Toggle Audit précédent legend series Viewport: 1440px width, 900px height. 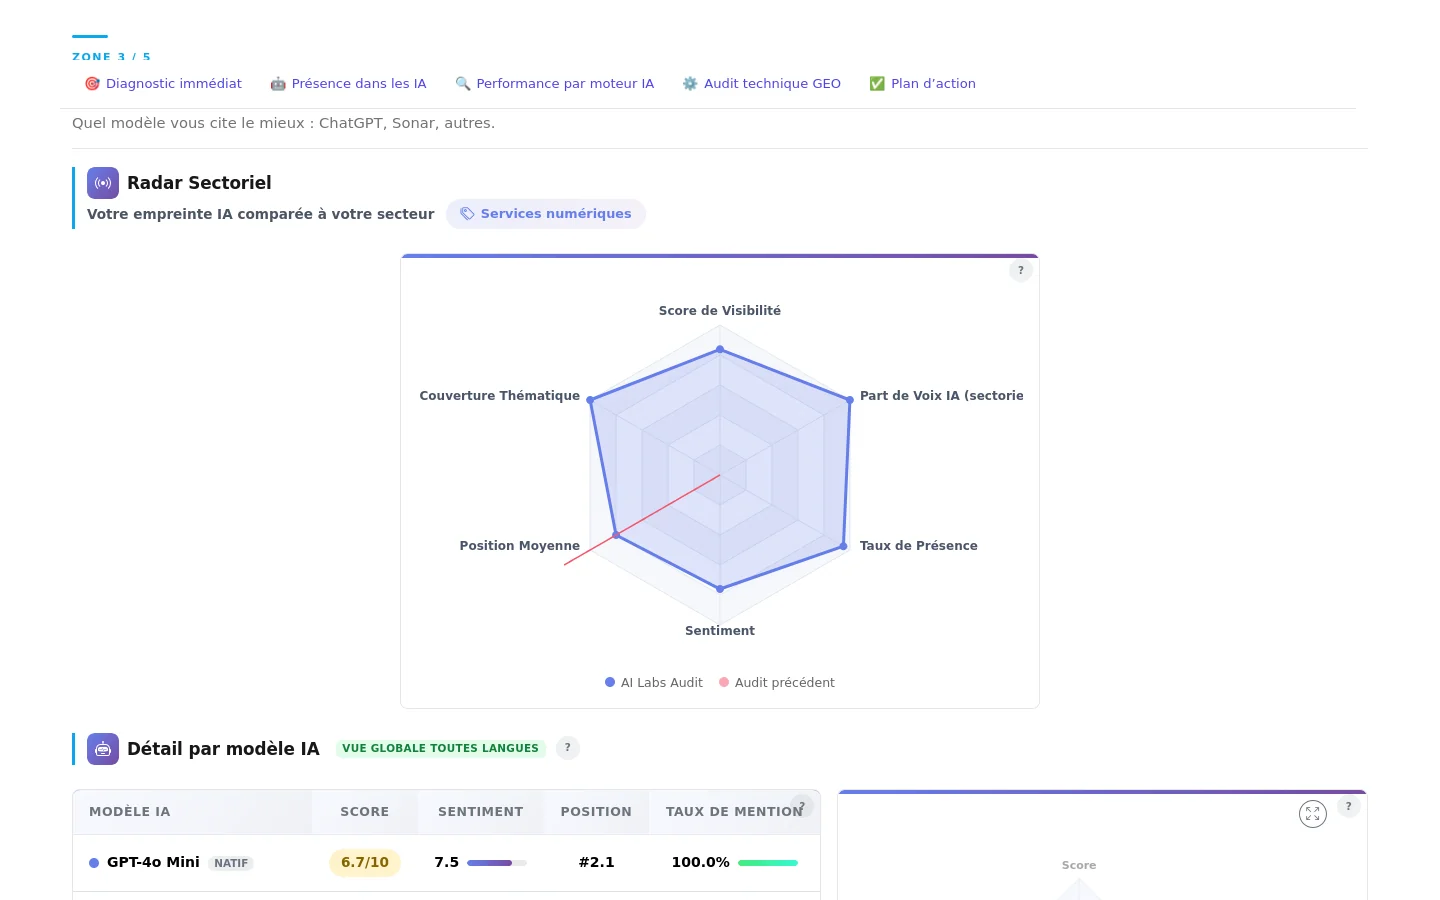[x=777, y=683]
